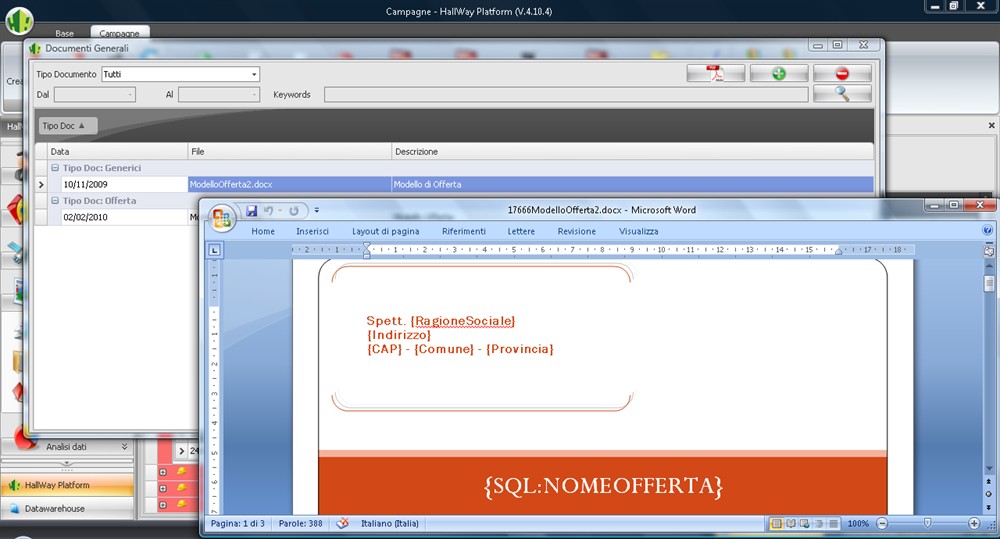This screenshot has width=1000, height=539.
Task: Click the next page double-arrow in Word
Action: click(989, 507)
